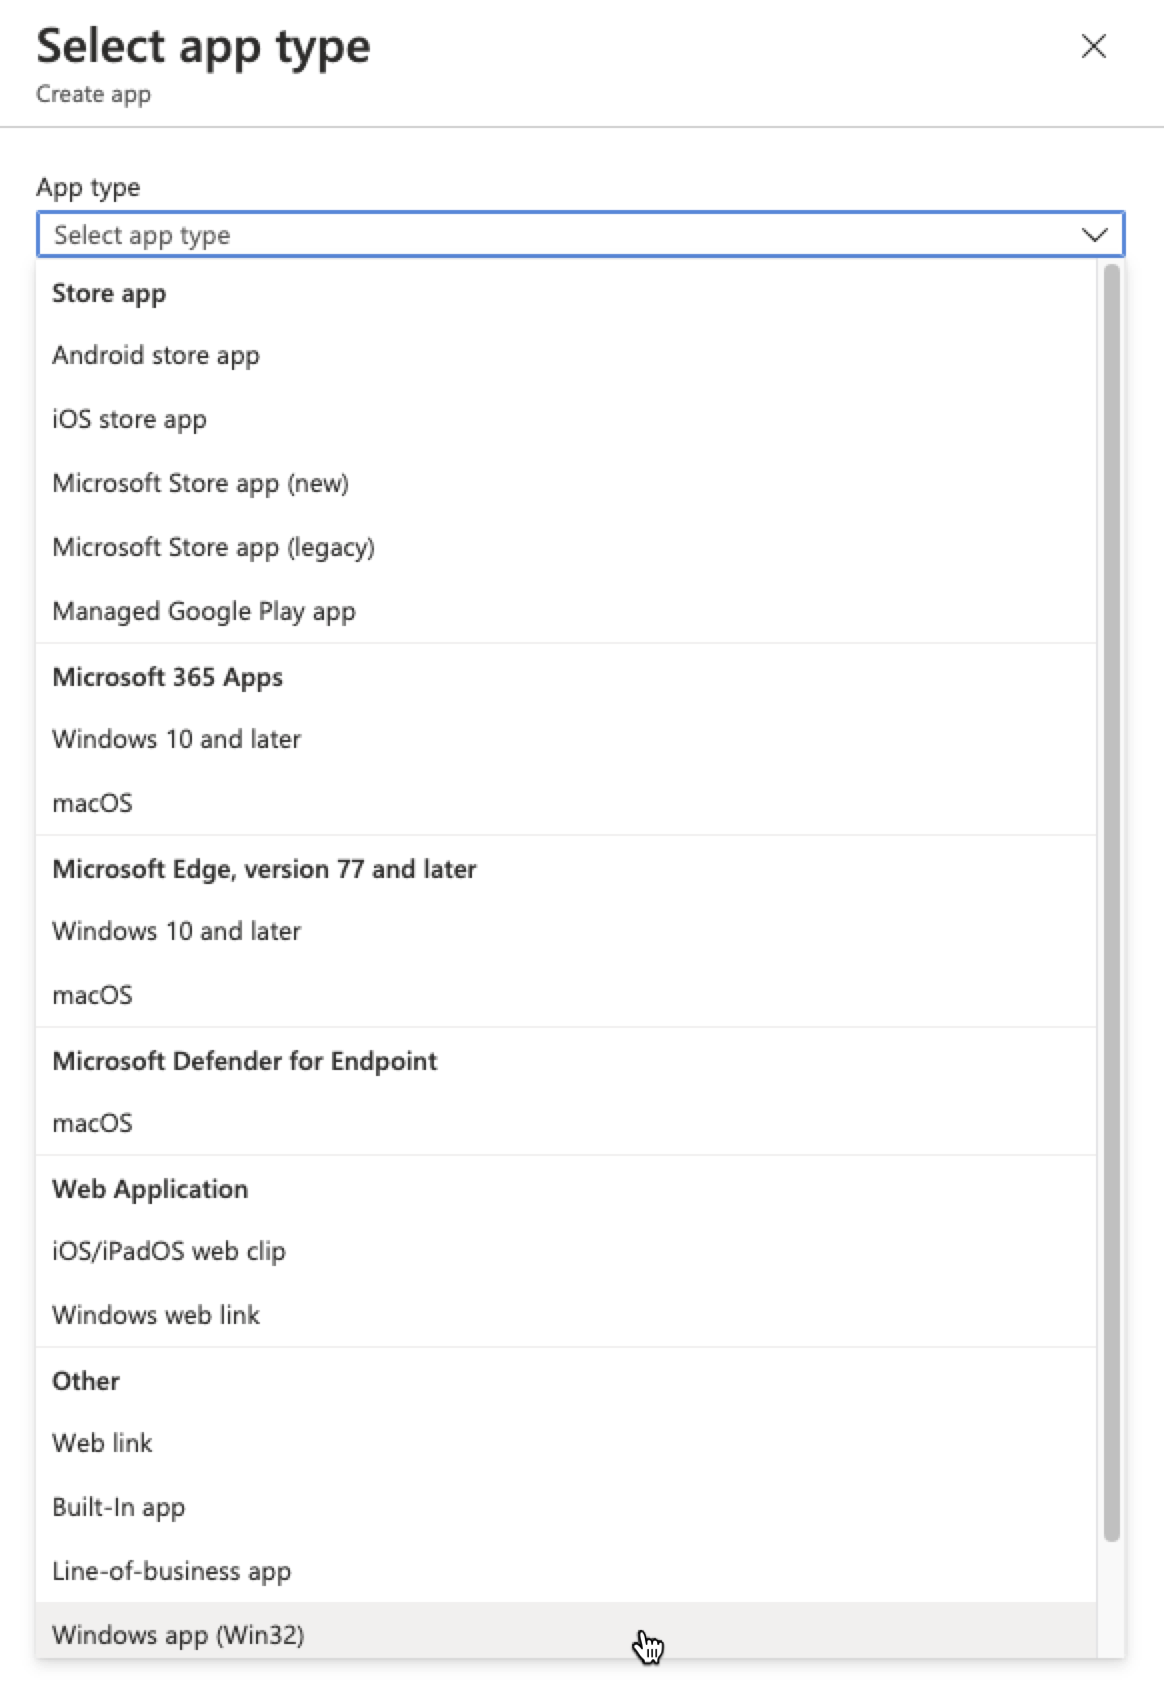Select Windows web link
1164x1700 pixels.
[566, 1315]
